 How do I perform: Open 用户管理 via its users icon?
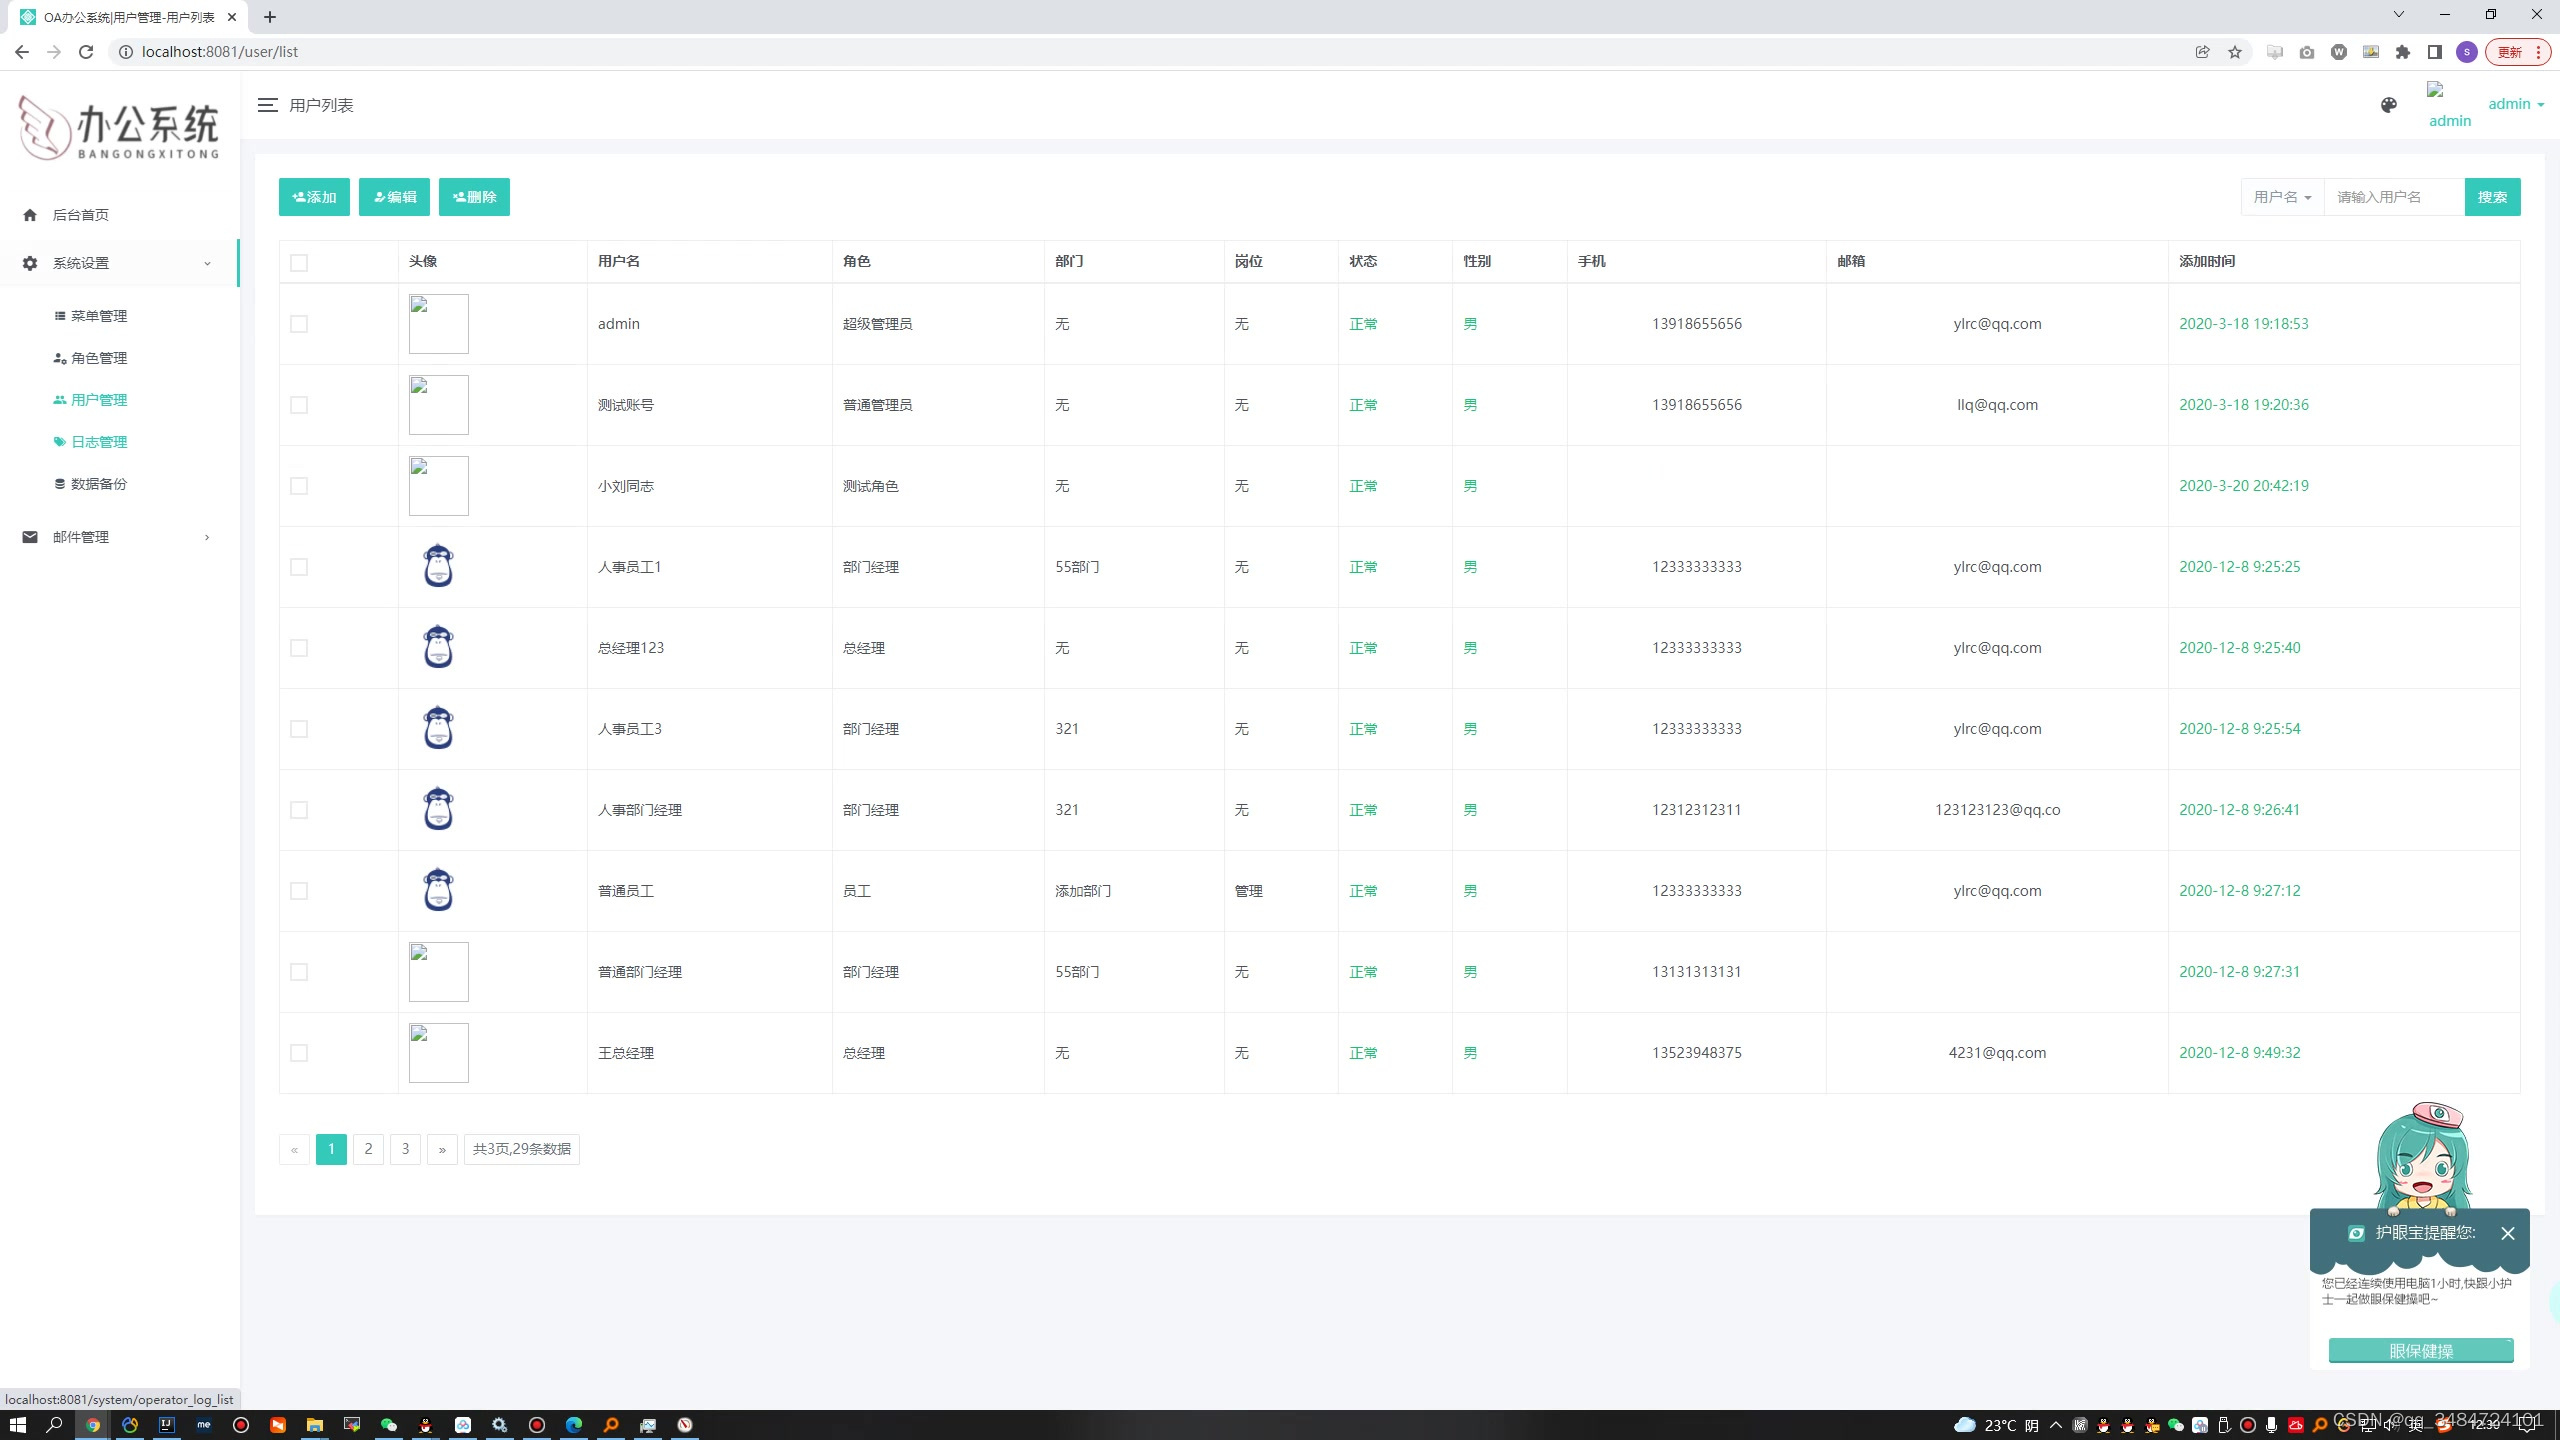pyautogui.click(x=58, y=399)
